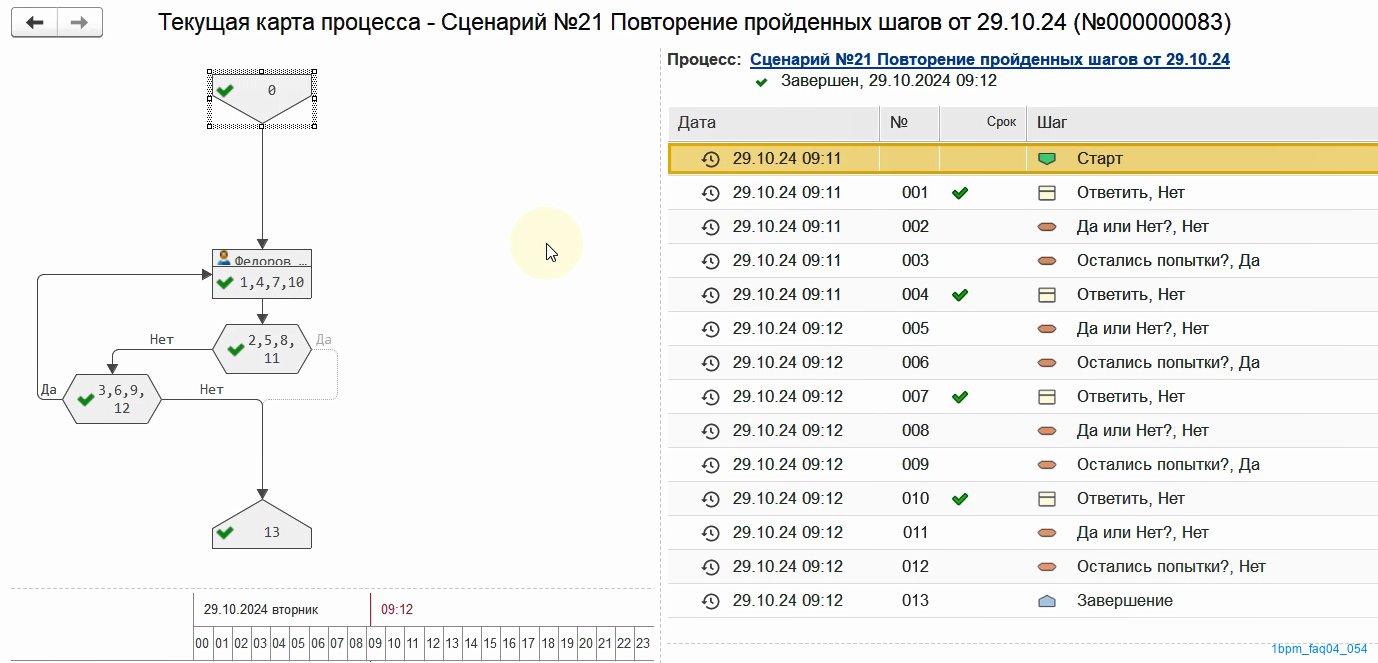
Task: Click number cell 006
Action: (915, 363)
